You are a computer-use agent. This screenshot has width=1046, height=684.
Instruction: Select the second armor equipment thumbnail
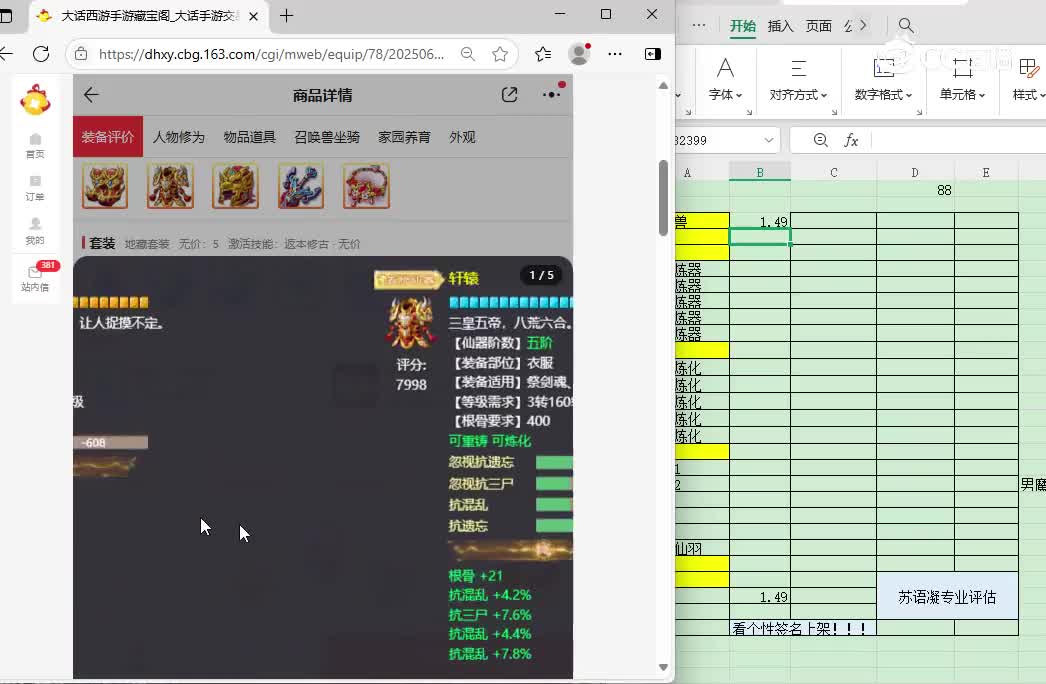click(170, 186)
